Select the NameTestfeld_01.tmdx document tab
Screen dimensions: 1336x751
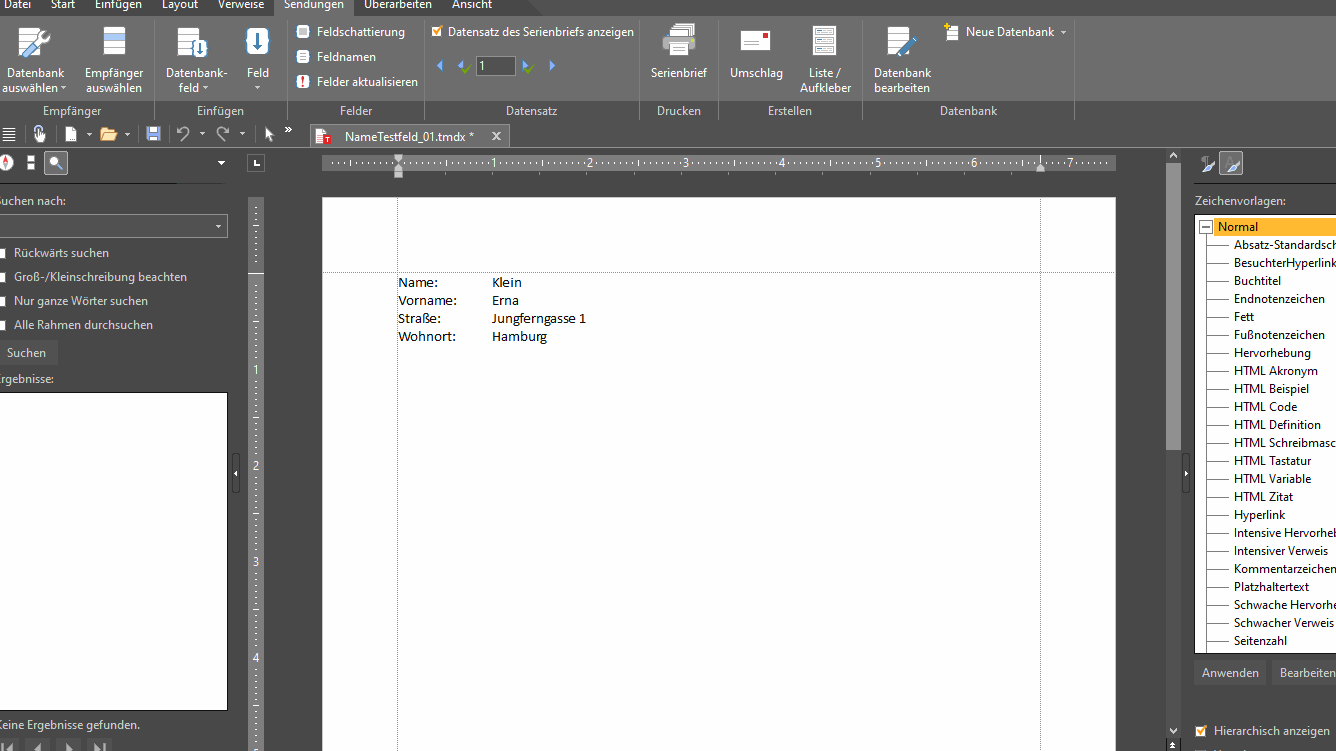tap(409, 136)
